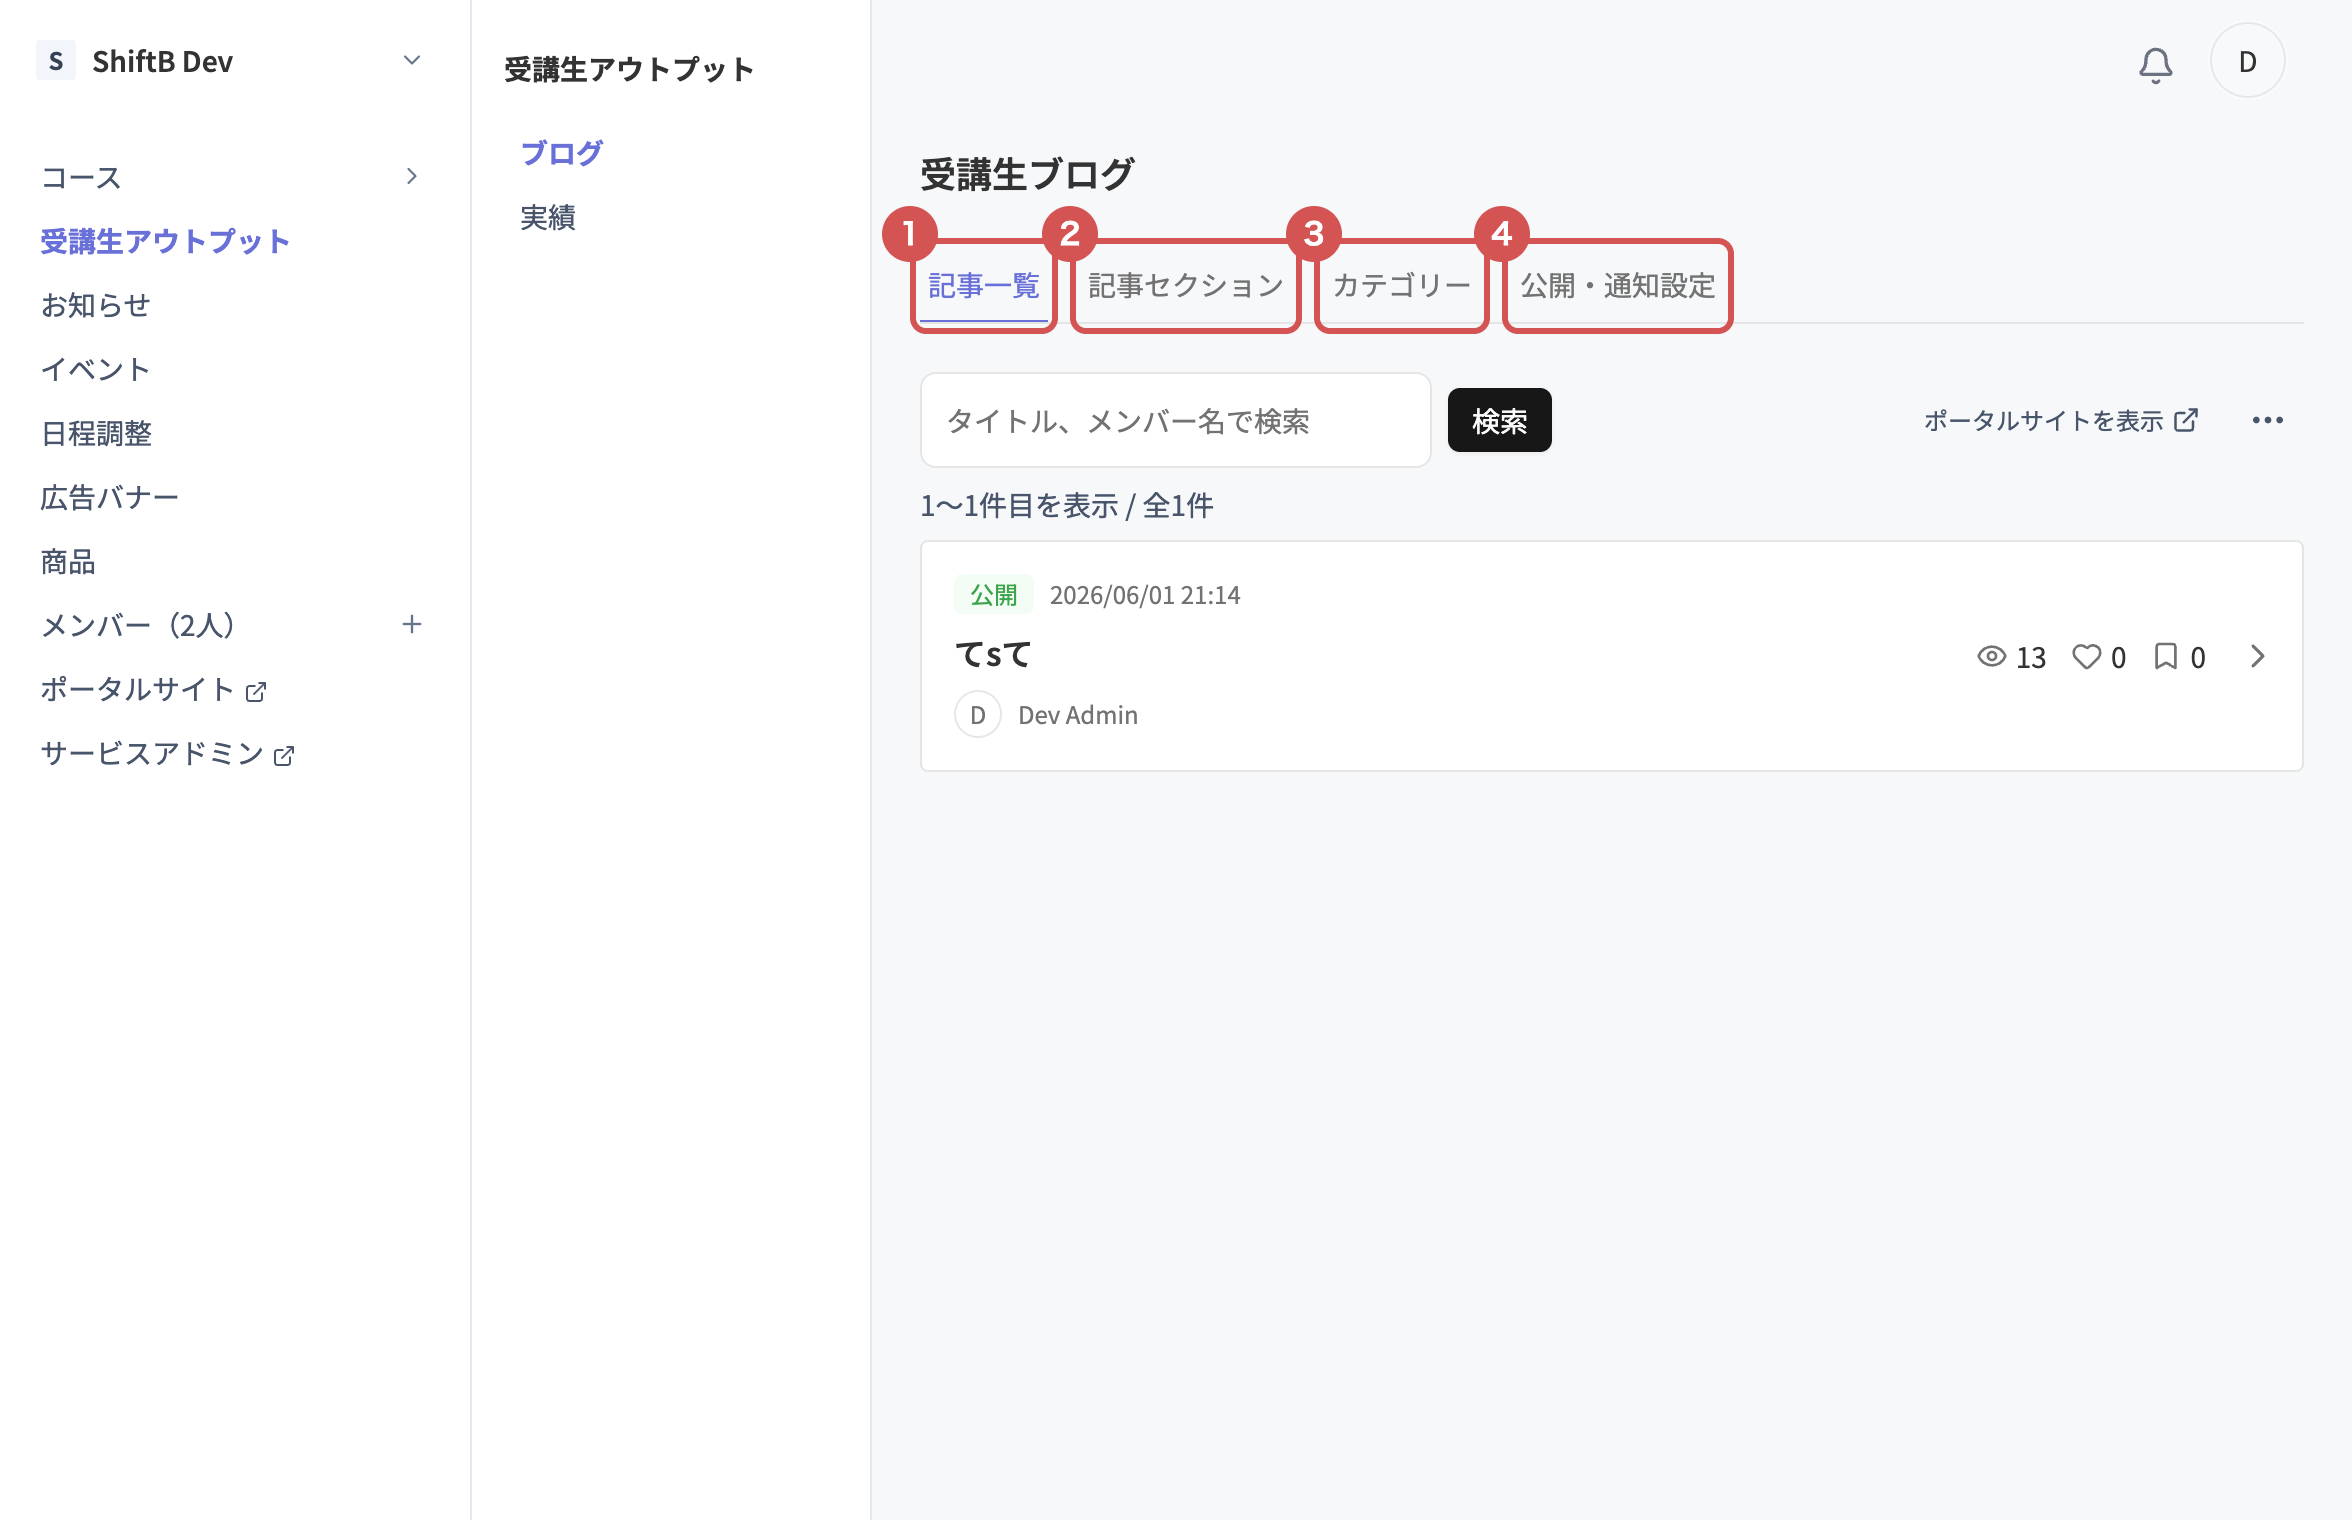Switch to the 記事一覧 tab
This screenshot has height=1520, width=2352.
984,286
